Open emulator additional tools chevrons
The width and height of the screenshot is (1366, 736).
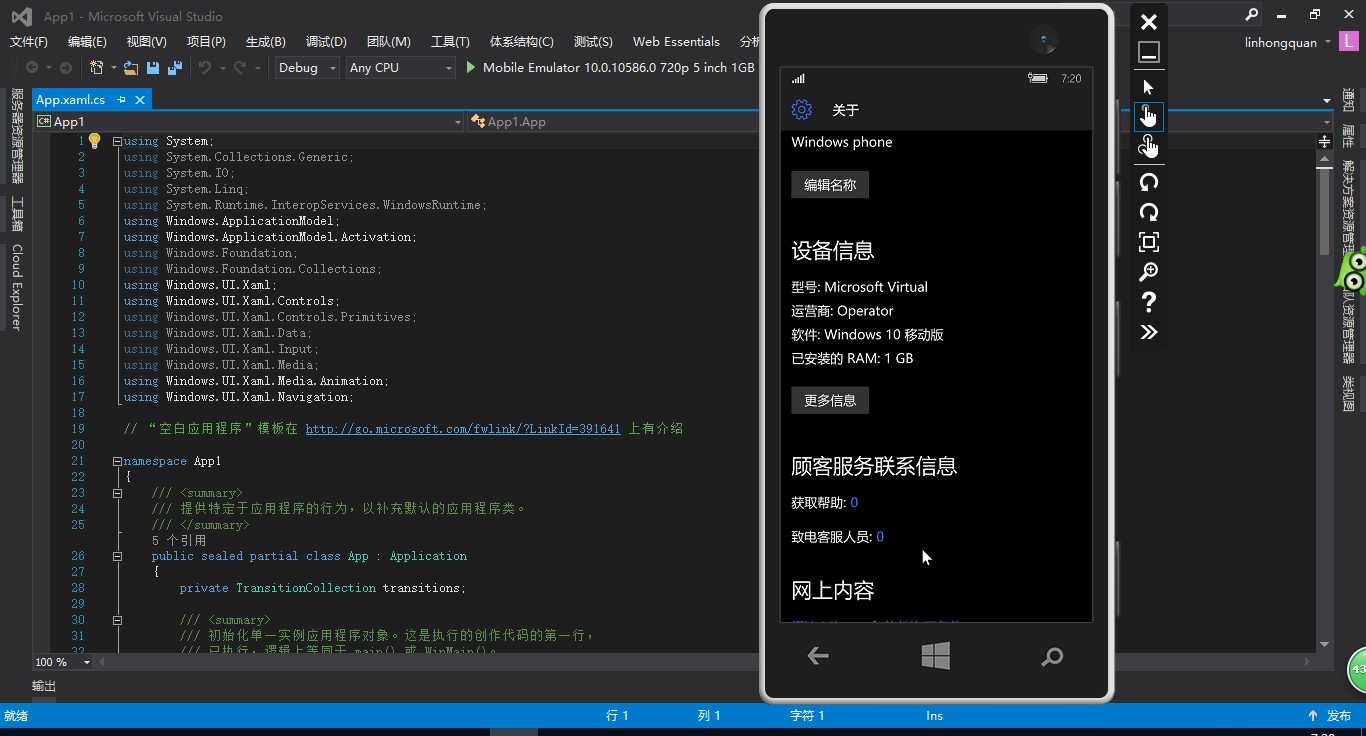coord(1148,332)
